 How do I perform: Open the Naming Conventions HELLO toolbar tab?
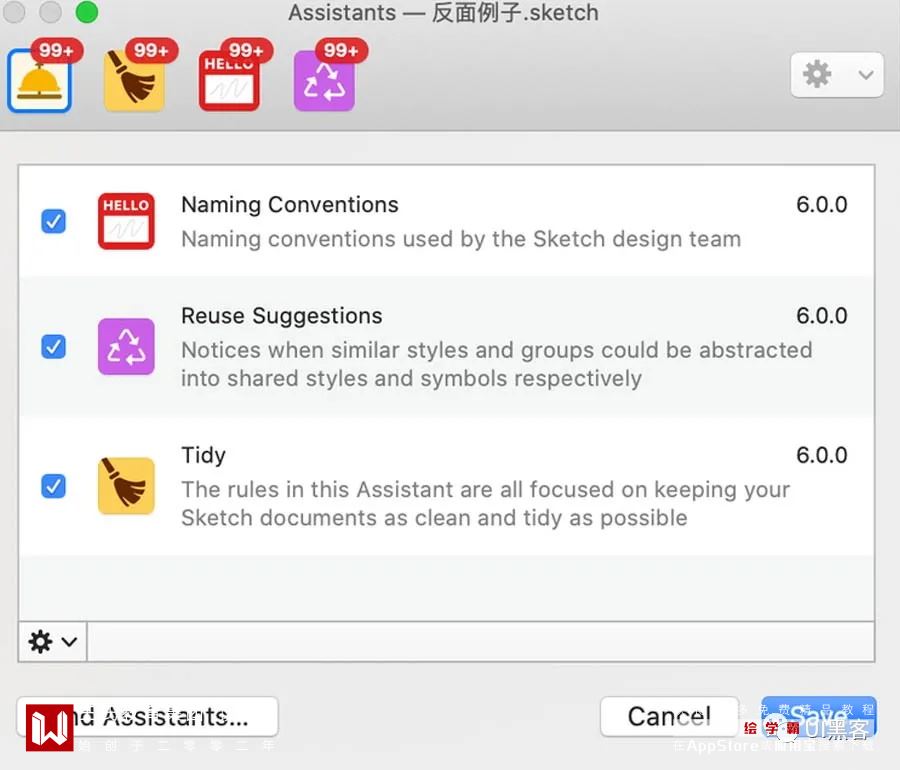tap(229, 80)
